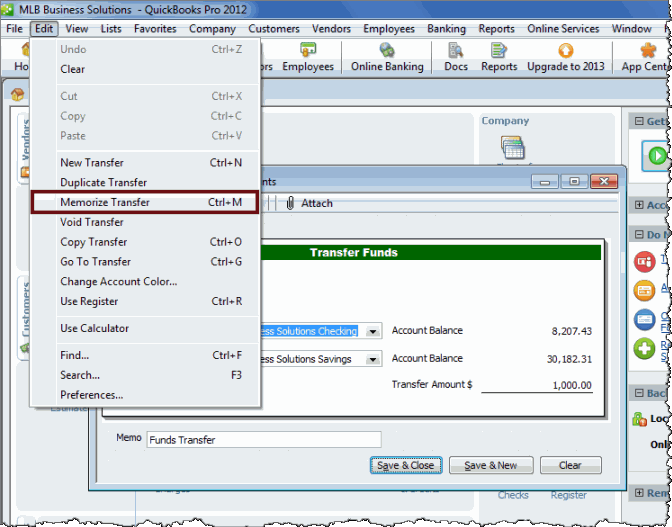Maximize the Transfer Funds window
This screenshot has width=672, height=527.
point(574,182)
